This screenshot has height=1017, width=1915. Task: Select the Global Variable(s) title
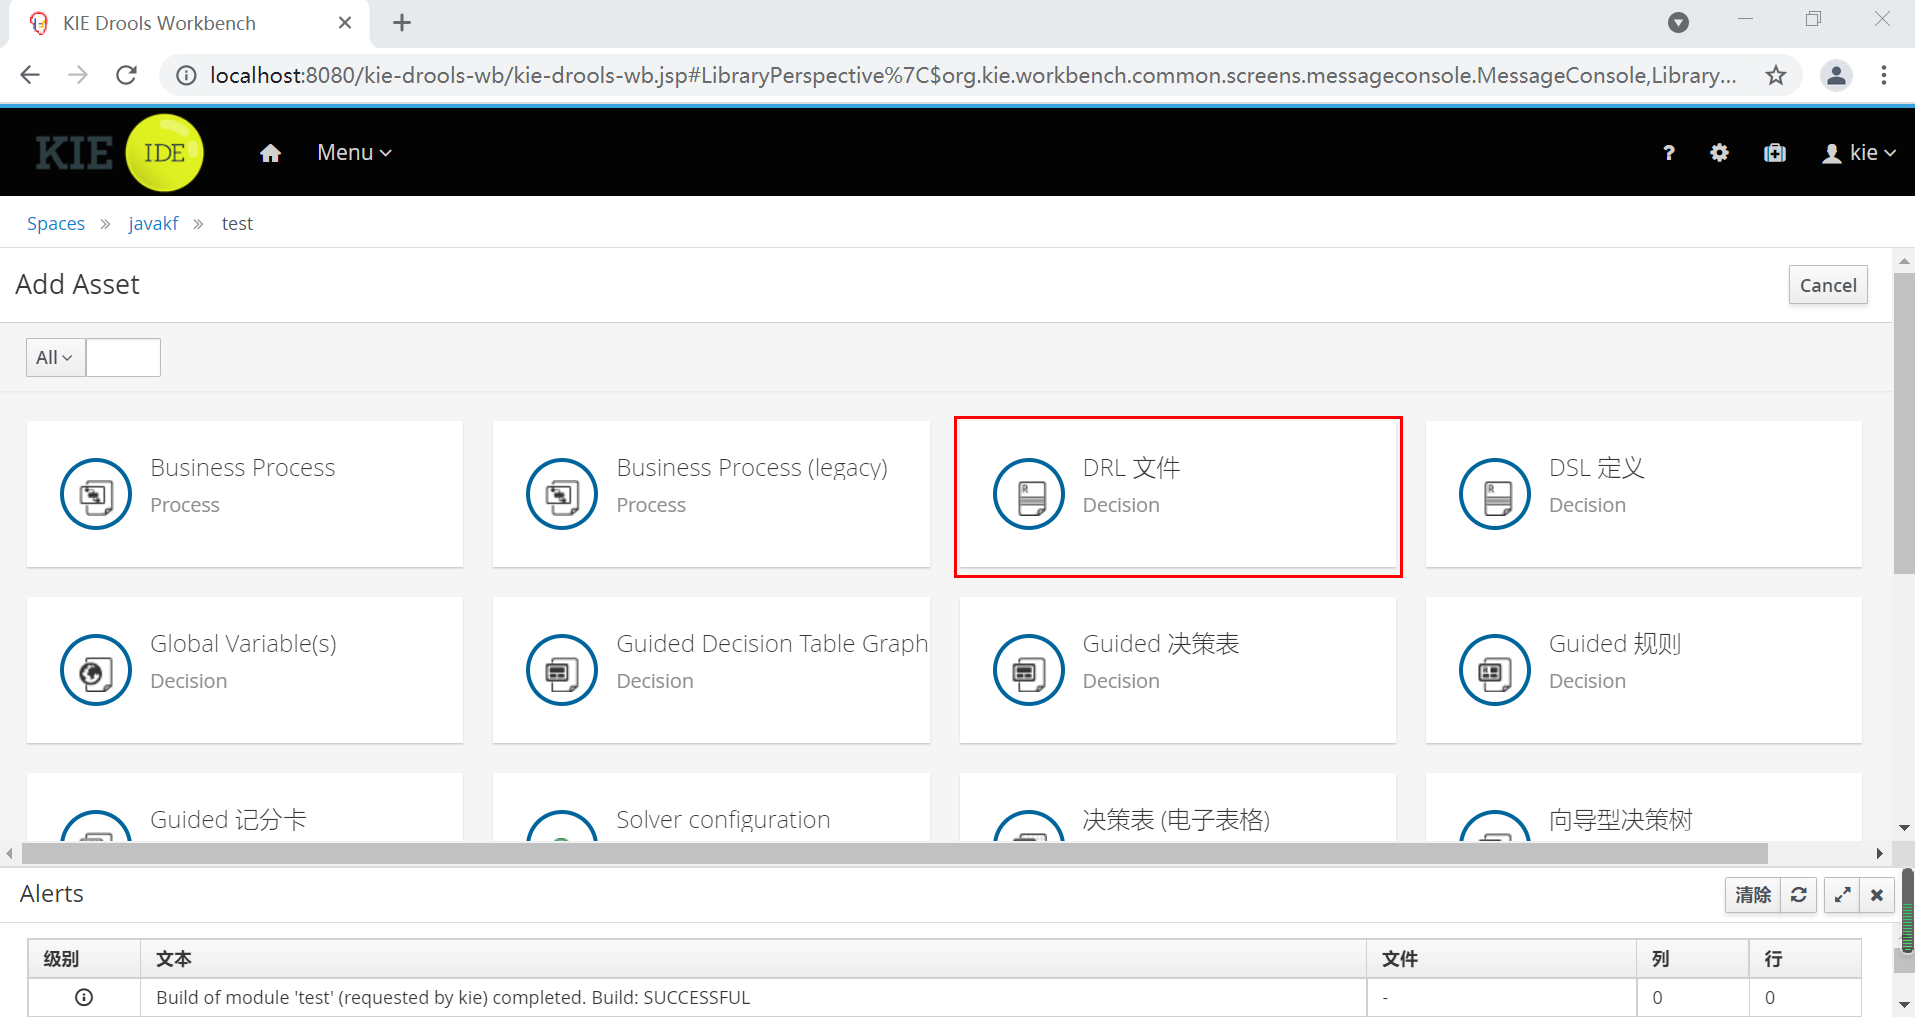(243, 644)
